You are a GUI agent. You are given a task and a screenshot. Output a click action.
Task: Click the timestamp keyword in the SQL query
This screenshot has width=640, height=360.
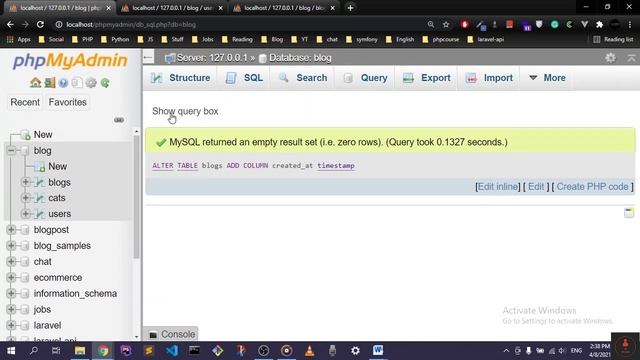pos(336,166)
